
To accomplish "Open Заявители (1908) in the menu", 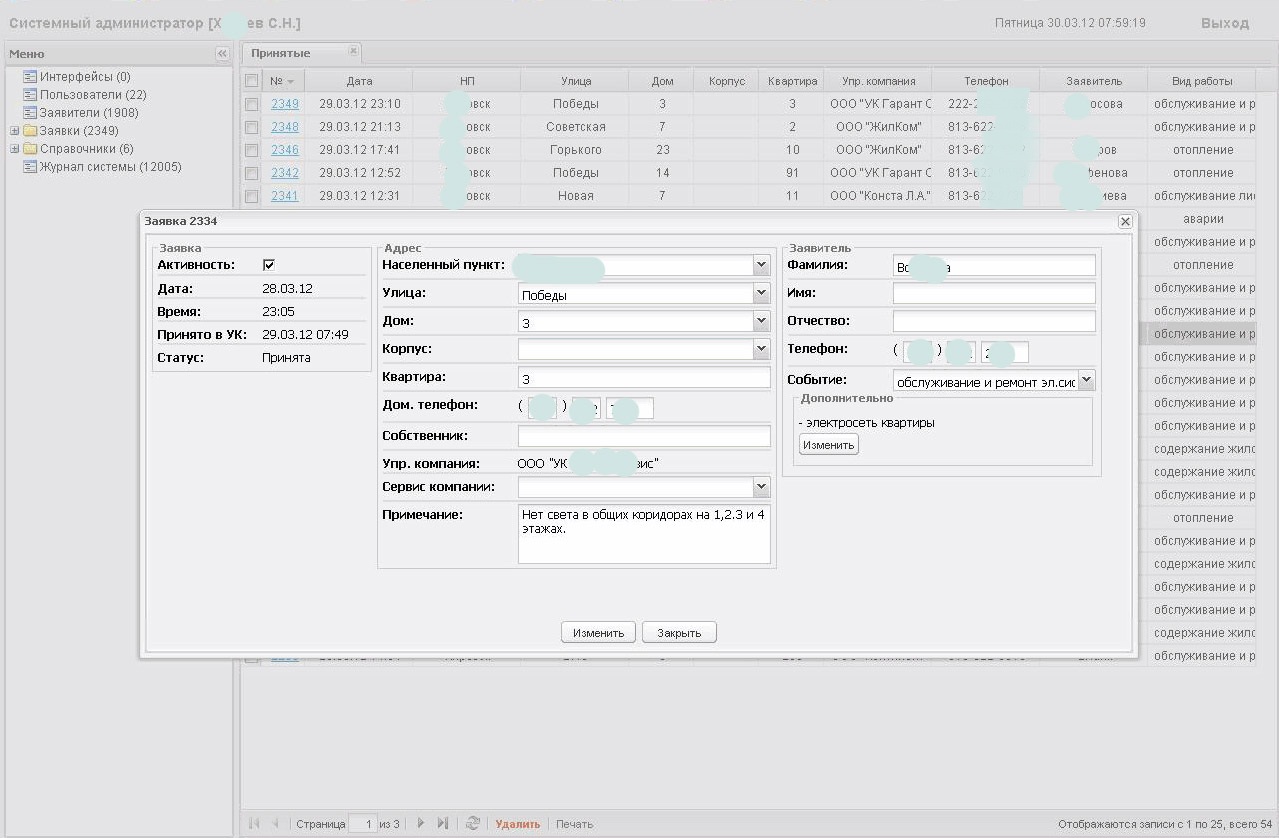I will (x=90, y=113).
